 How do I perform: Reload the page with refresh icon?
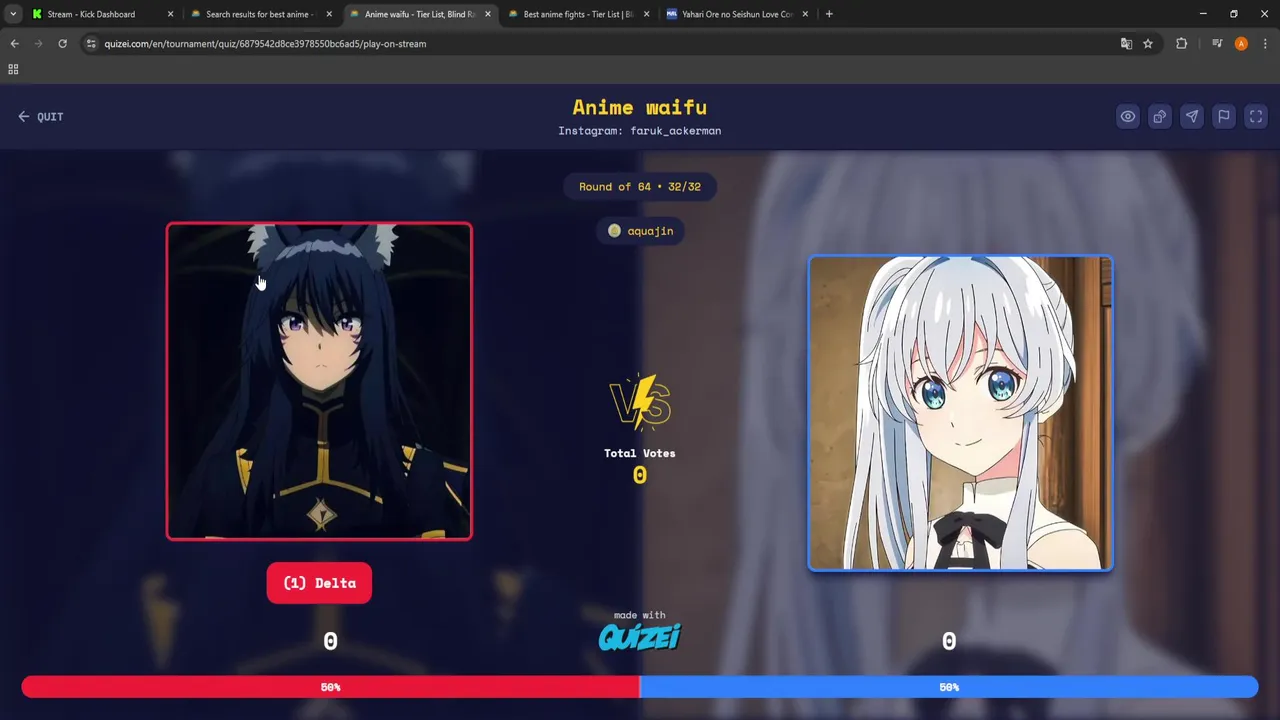click(62, 44)
